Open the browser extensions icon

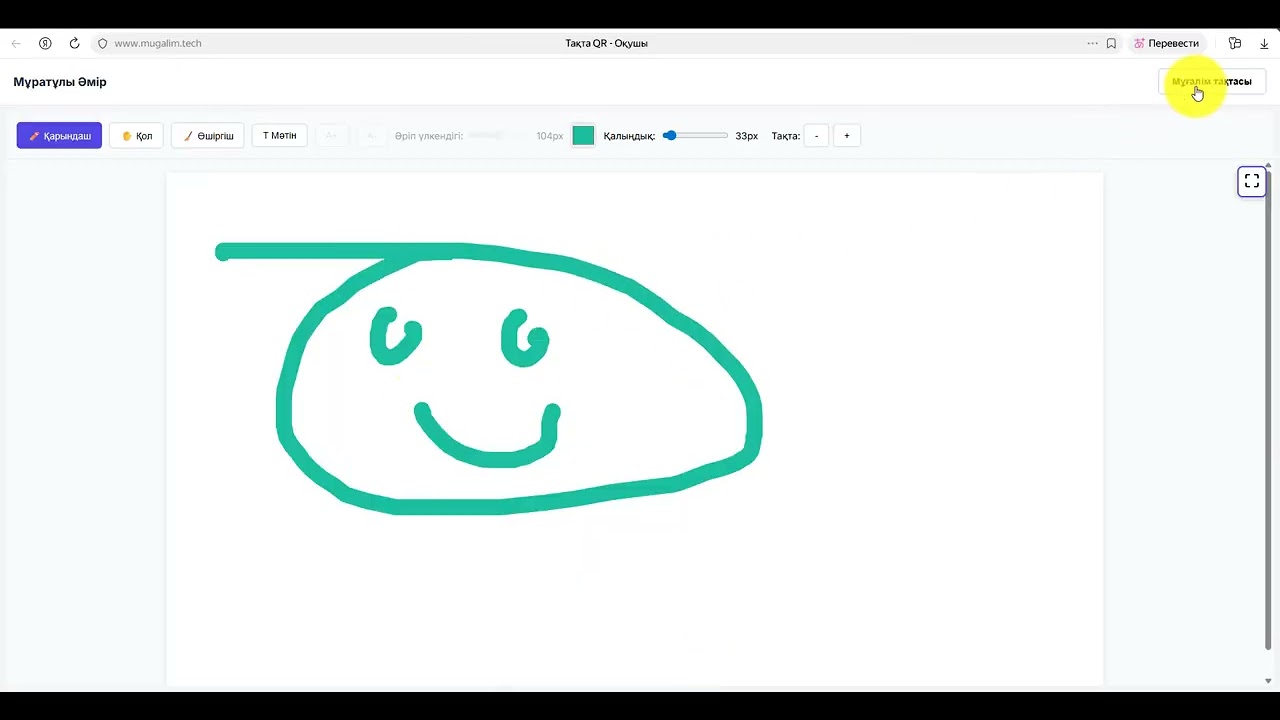point(1235,44)
